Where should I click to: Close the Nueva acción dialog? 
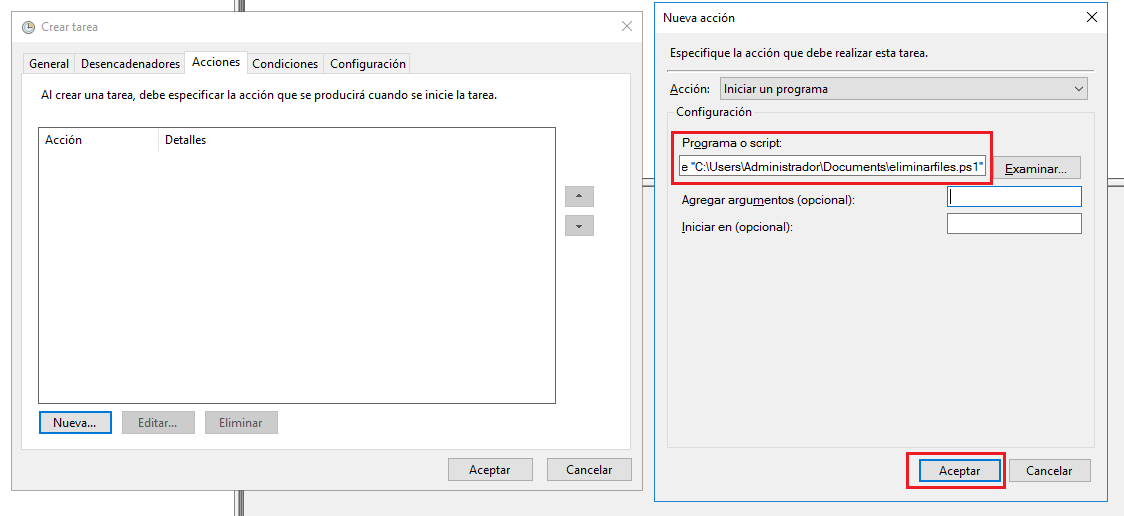[x=1092, y=18]
